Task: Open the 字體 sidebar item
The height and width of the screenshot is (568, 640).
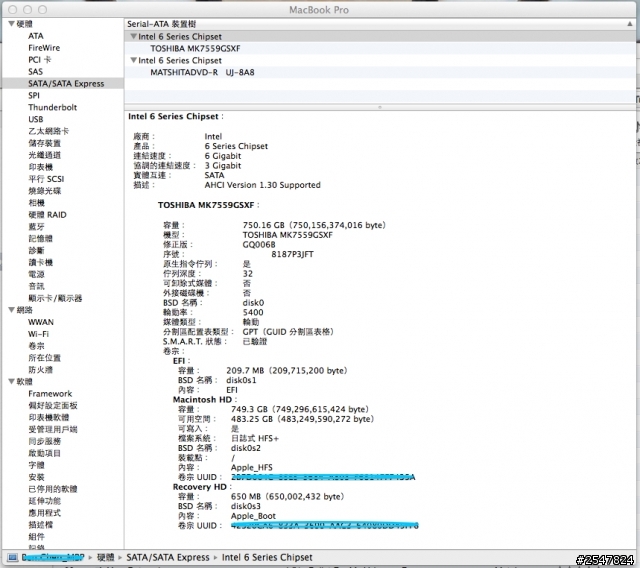Action: point(36,465)
